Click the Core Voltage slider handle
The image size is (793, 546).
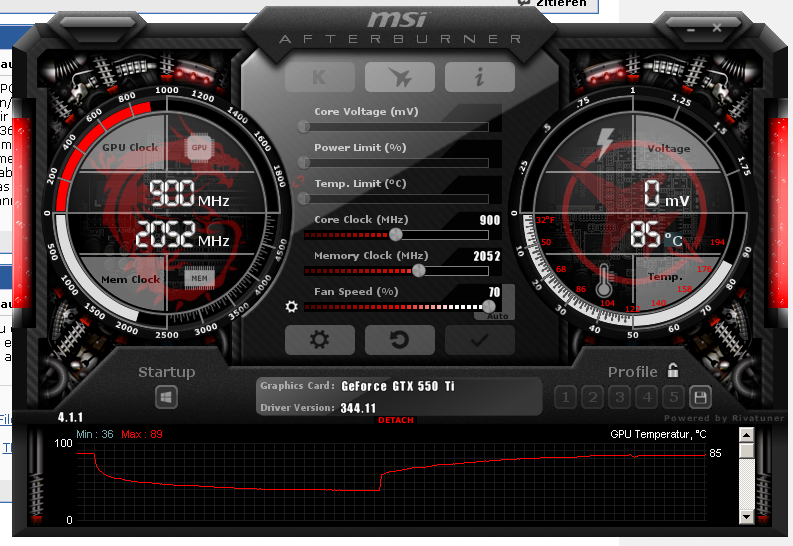click(x=304, y=126)
